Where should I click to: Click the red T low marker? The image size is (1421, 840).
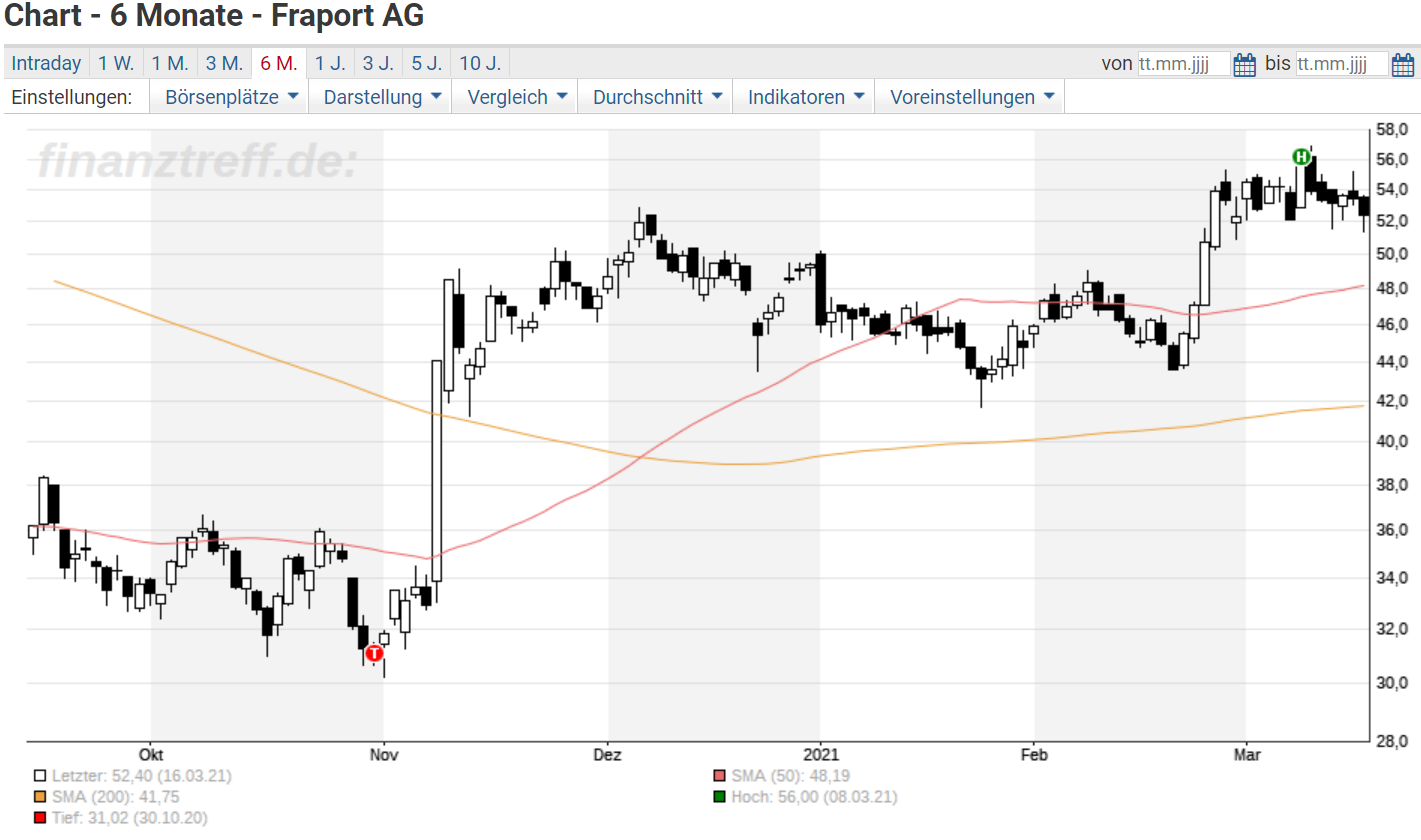click(374, 653)
